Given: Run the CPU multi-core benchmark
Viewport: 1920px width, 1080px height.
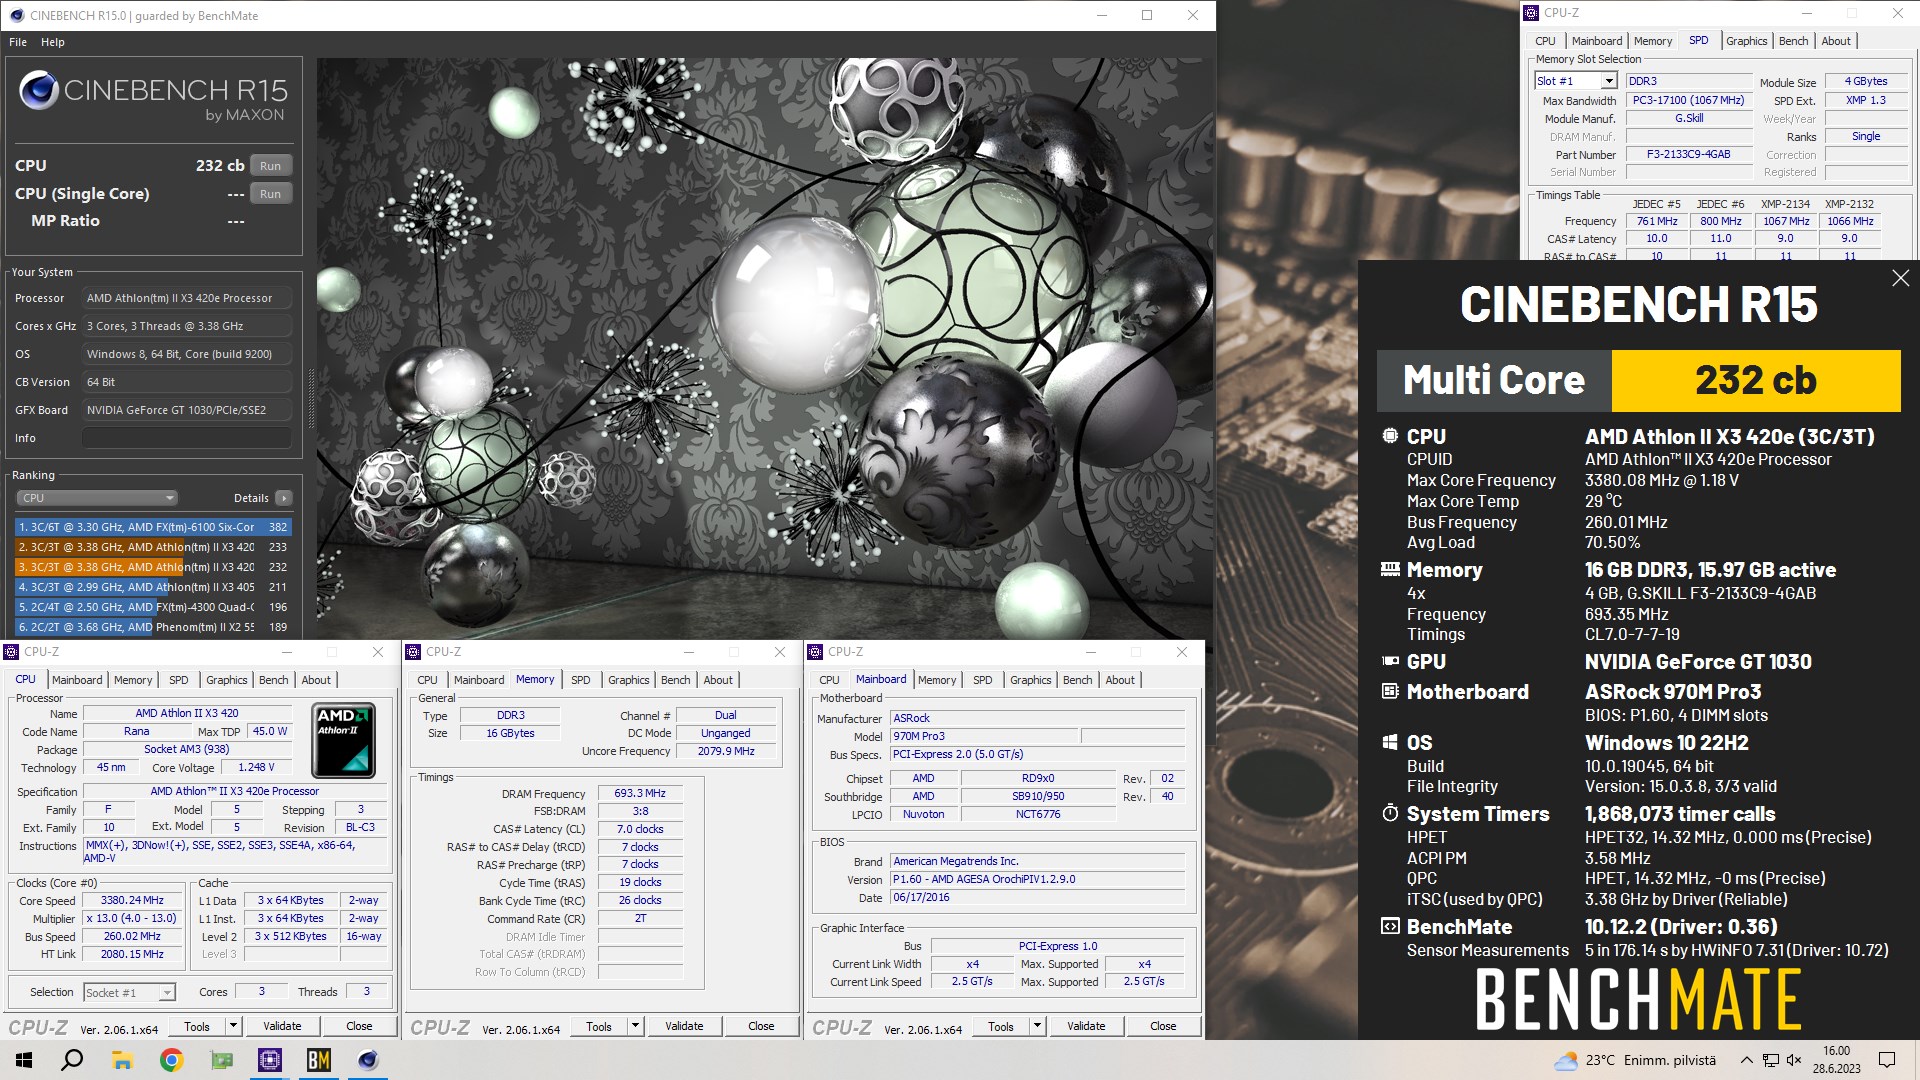Looking at the screenshot, I should [270, 166].
